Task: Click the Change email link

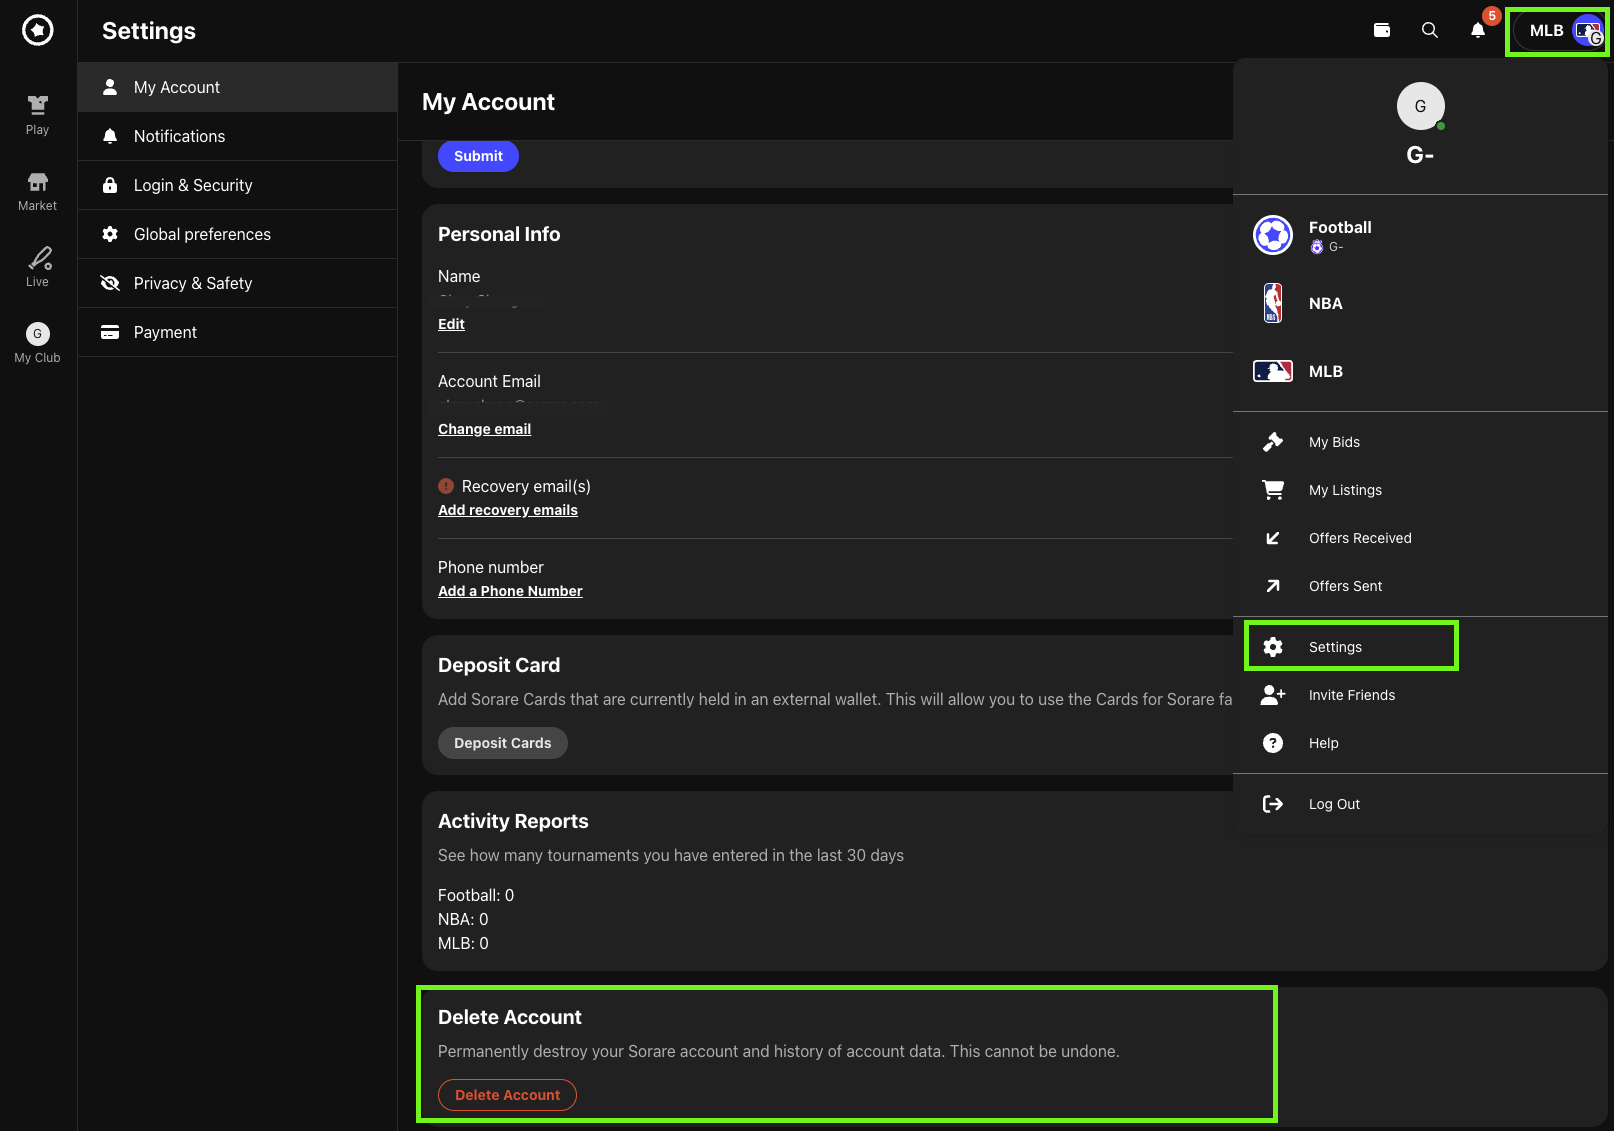Action: (484, 429)
